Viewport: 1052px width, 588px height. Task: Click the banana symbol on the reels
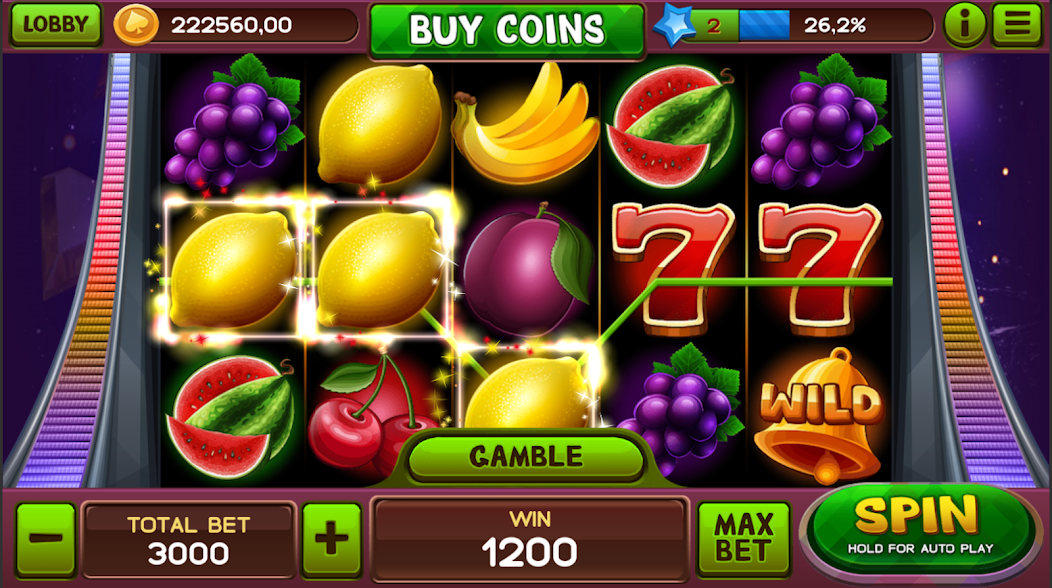pos(525,123)
